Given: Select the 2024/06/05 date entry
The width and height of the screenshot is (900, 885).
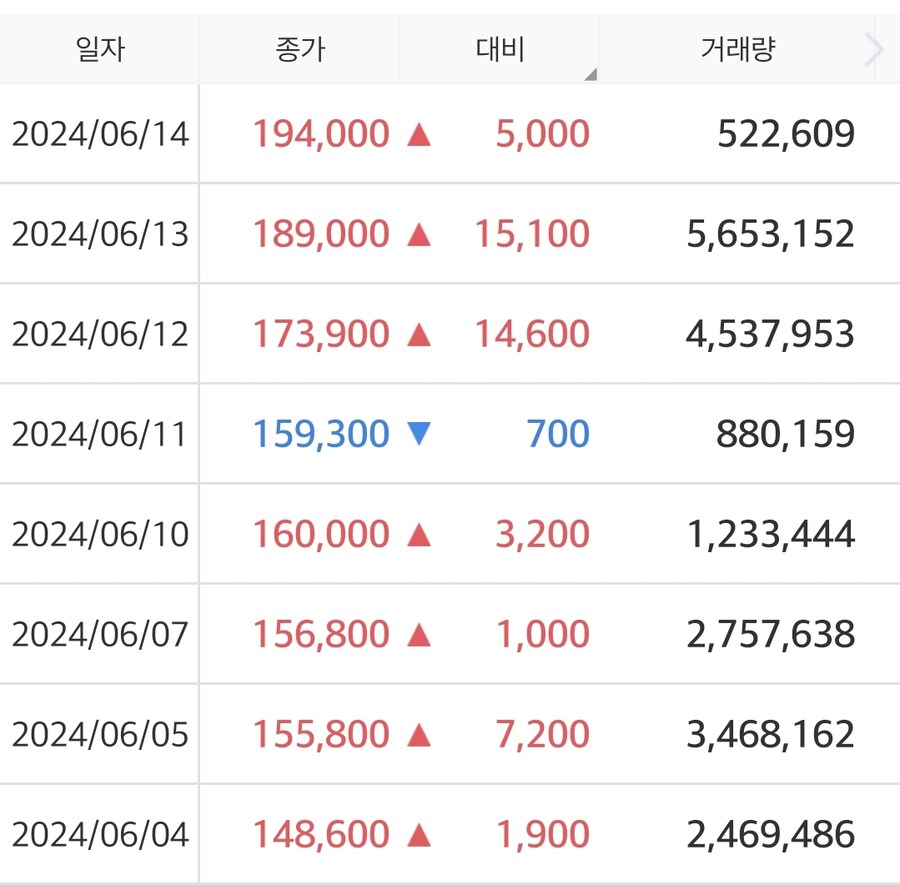Looking at the screenshot, I should coord(99,733).
